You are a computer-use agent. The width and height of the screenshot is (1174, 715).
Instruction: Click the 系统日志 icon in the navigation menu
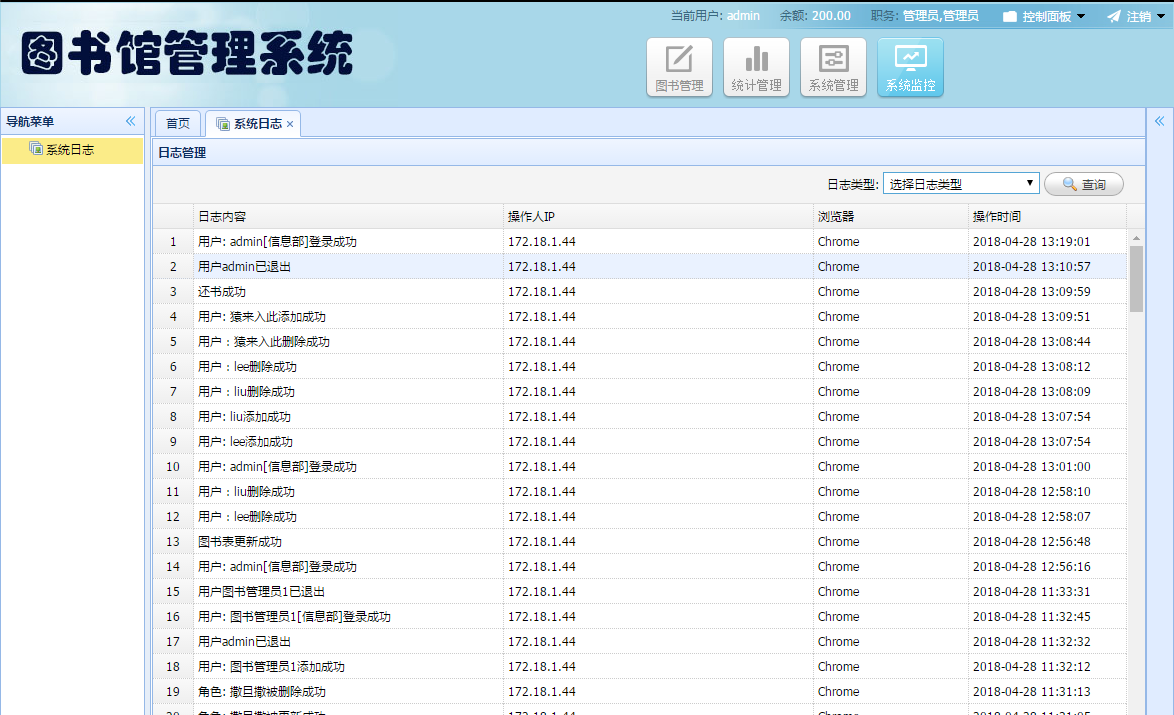point(33,149)
